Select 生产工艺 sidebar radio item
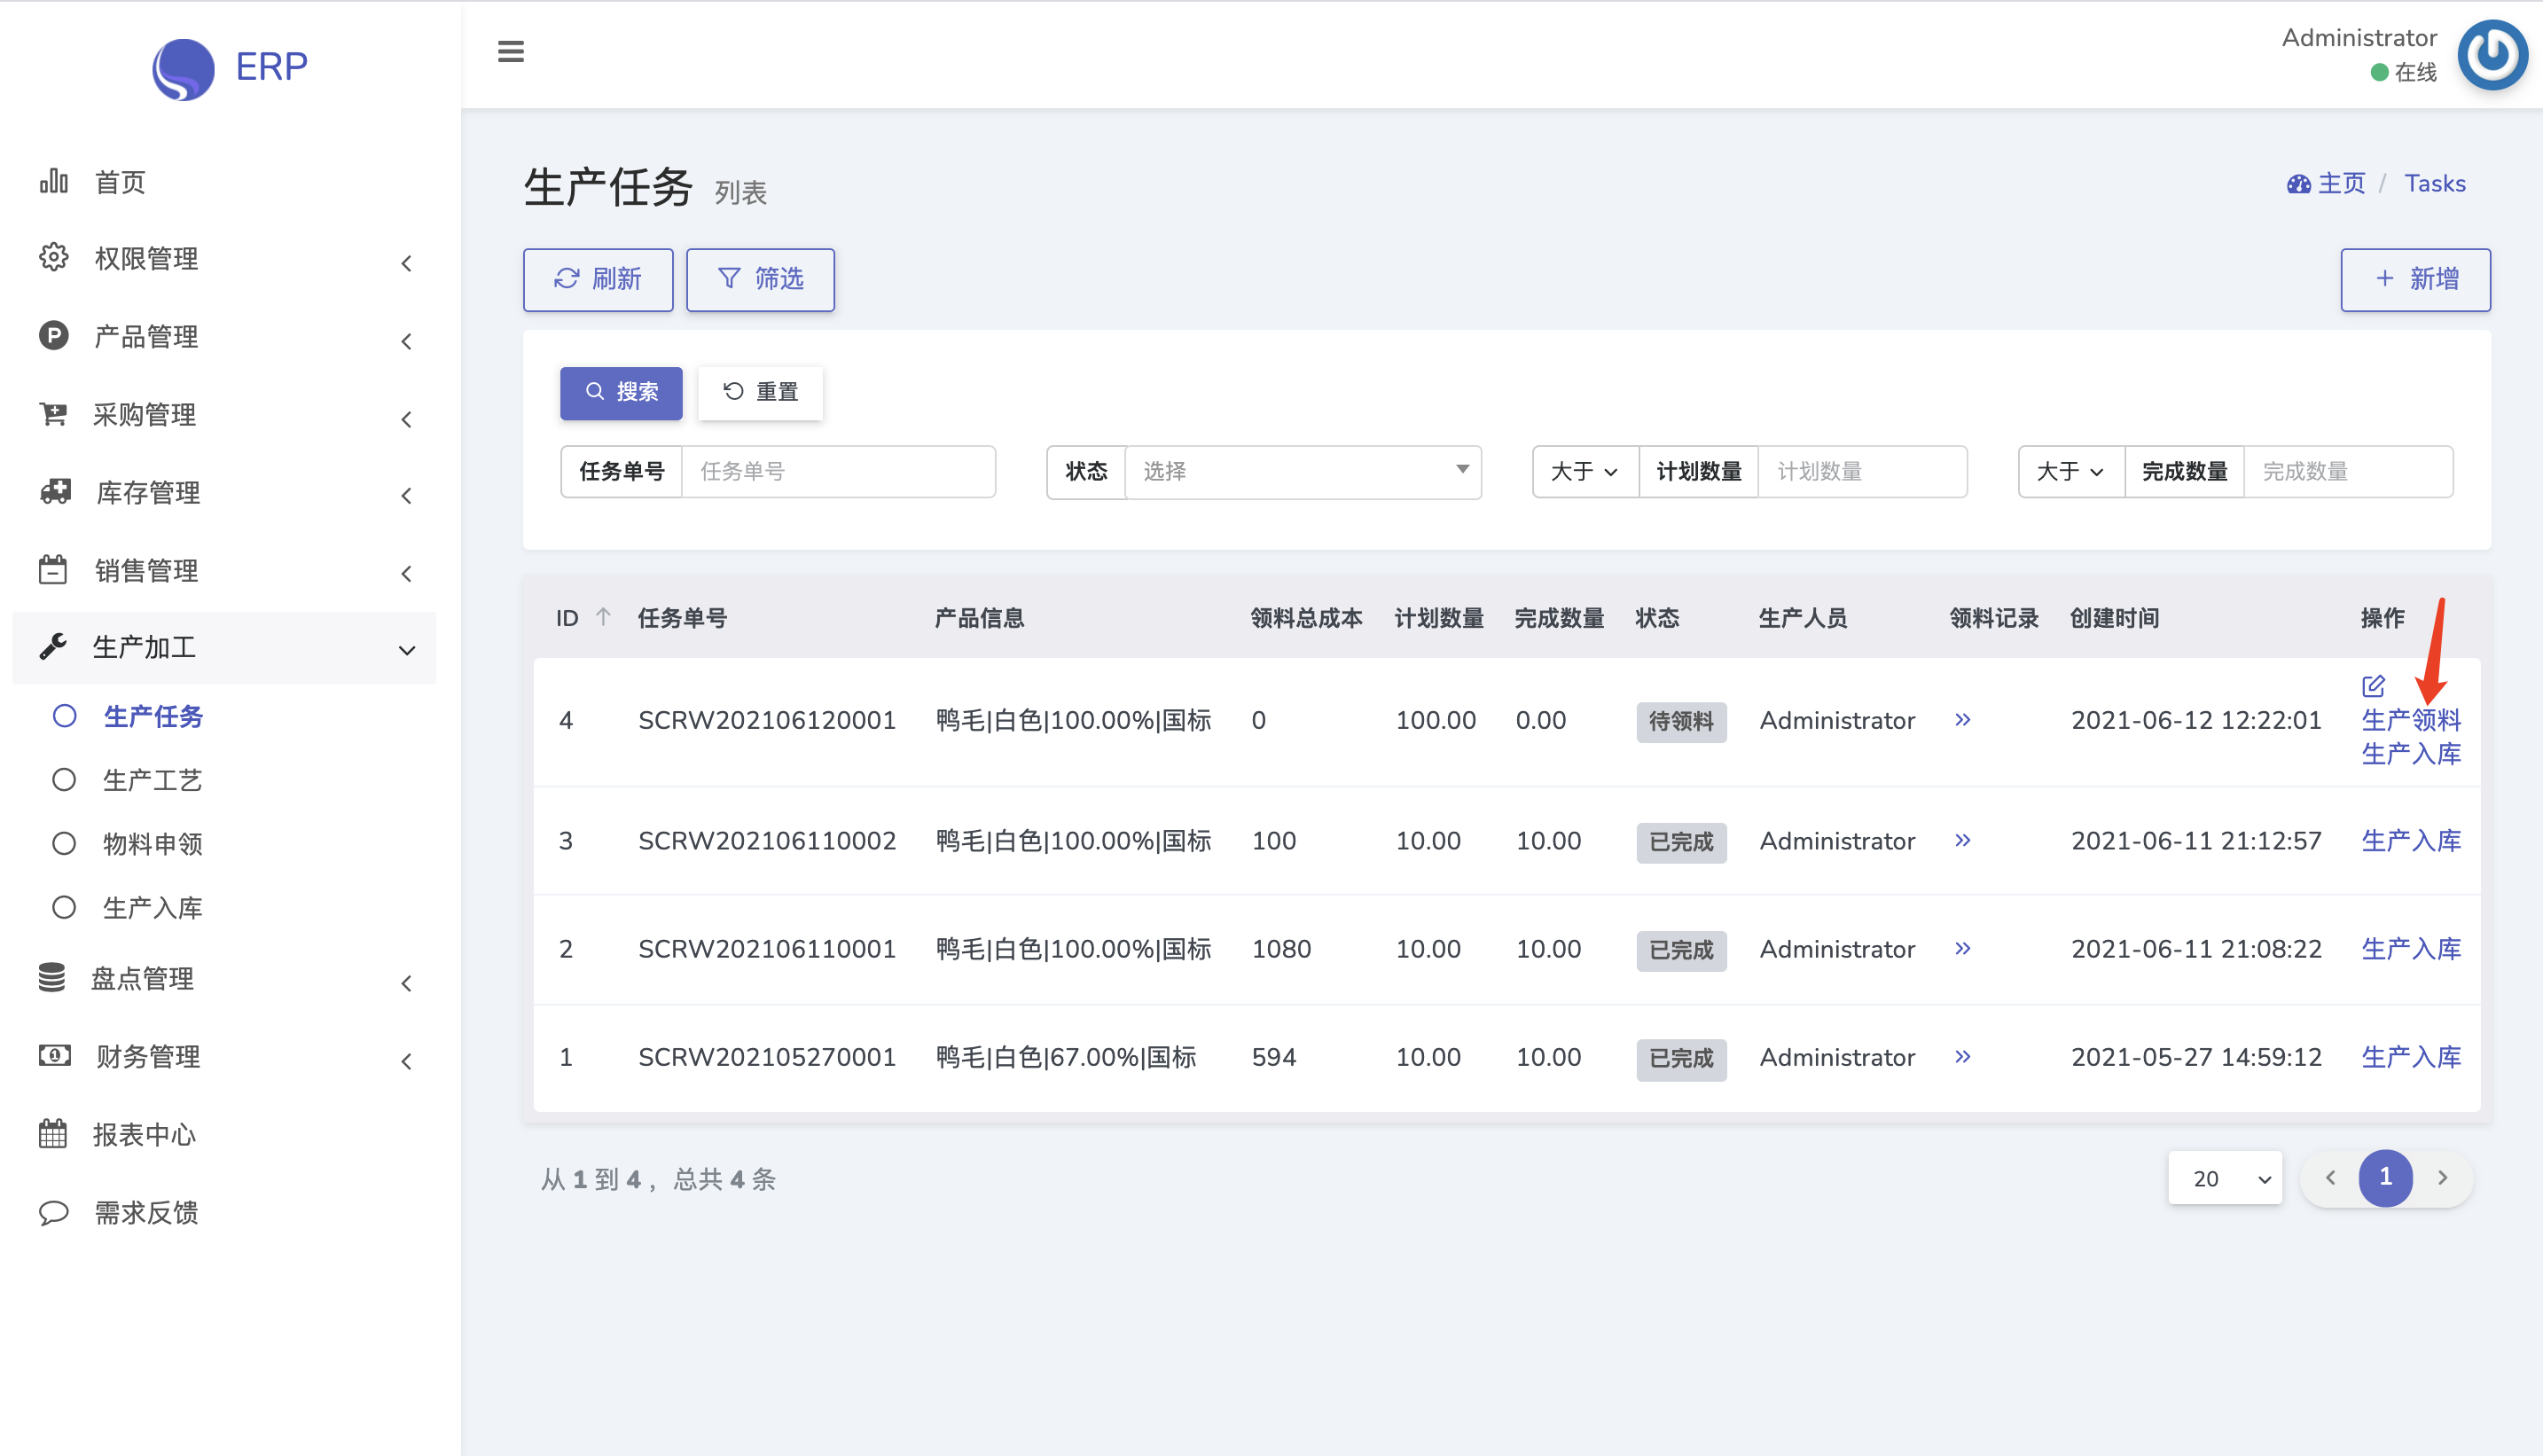This screenshot has height=1456, width=2543. (152, 780)
